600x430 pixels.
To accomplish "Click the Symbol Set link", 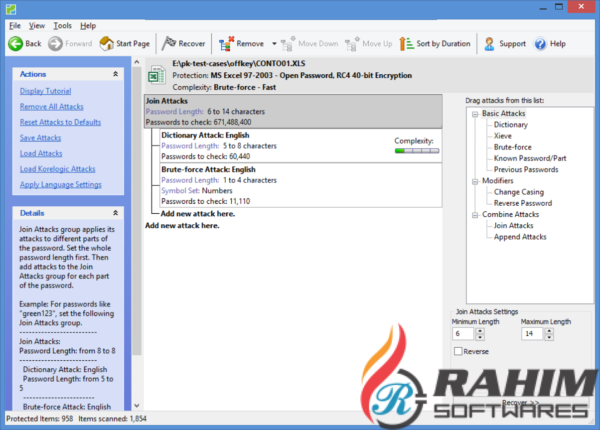I will (x=180, y=191).
